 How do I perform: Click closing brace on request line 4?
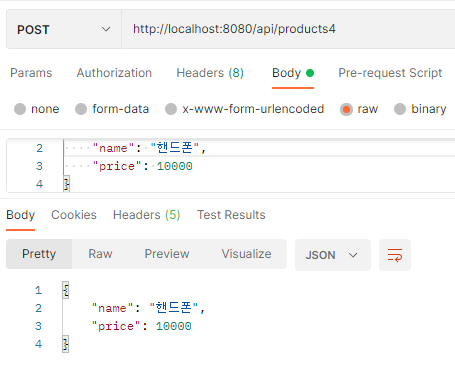pos(66,184)
